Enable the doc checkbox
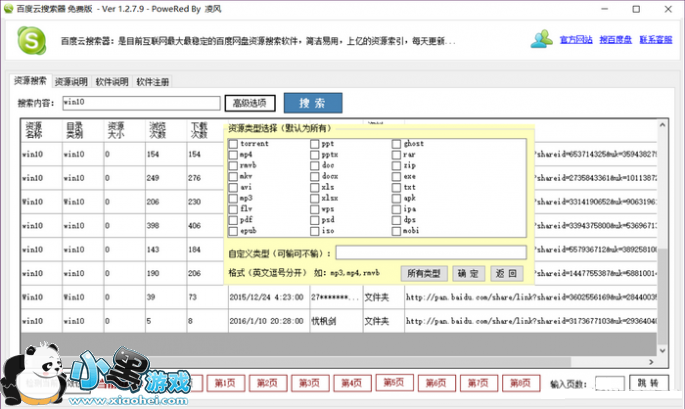Viewport: 685px width, 409px height. point(315,166)
